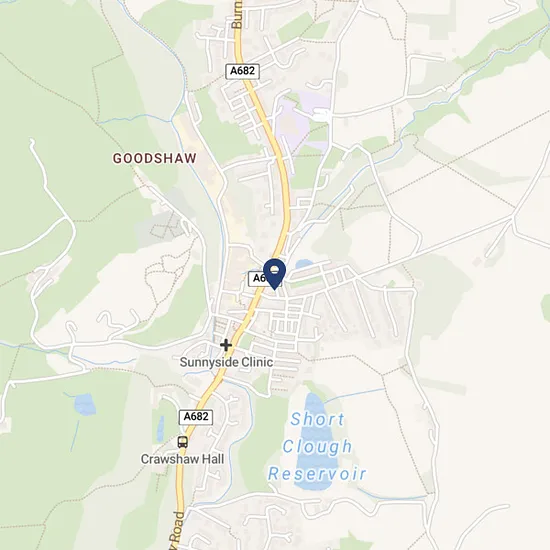Click the Sunnyside Clinic text label

pyautogui.click(x=226, y=362)
